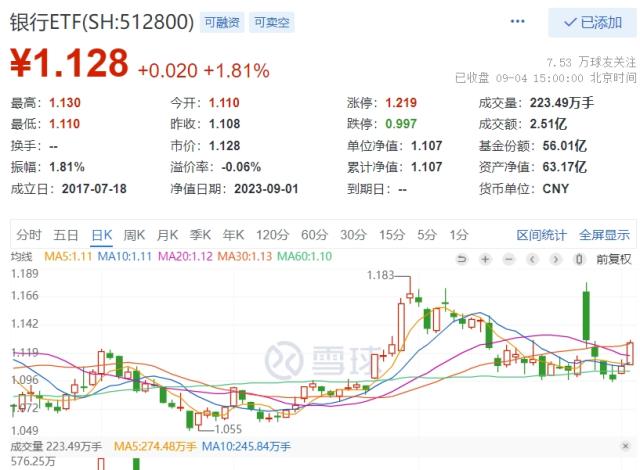The height and width of the screenshot is (470, 640).
Task: Open the three-dot more options menu
Action: coord(517,21)
